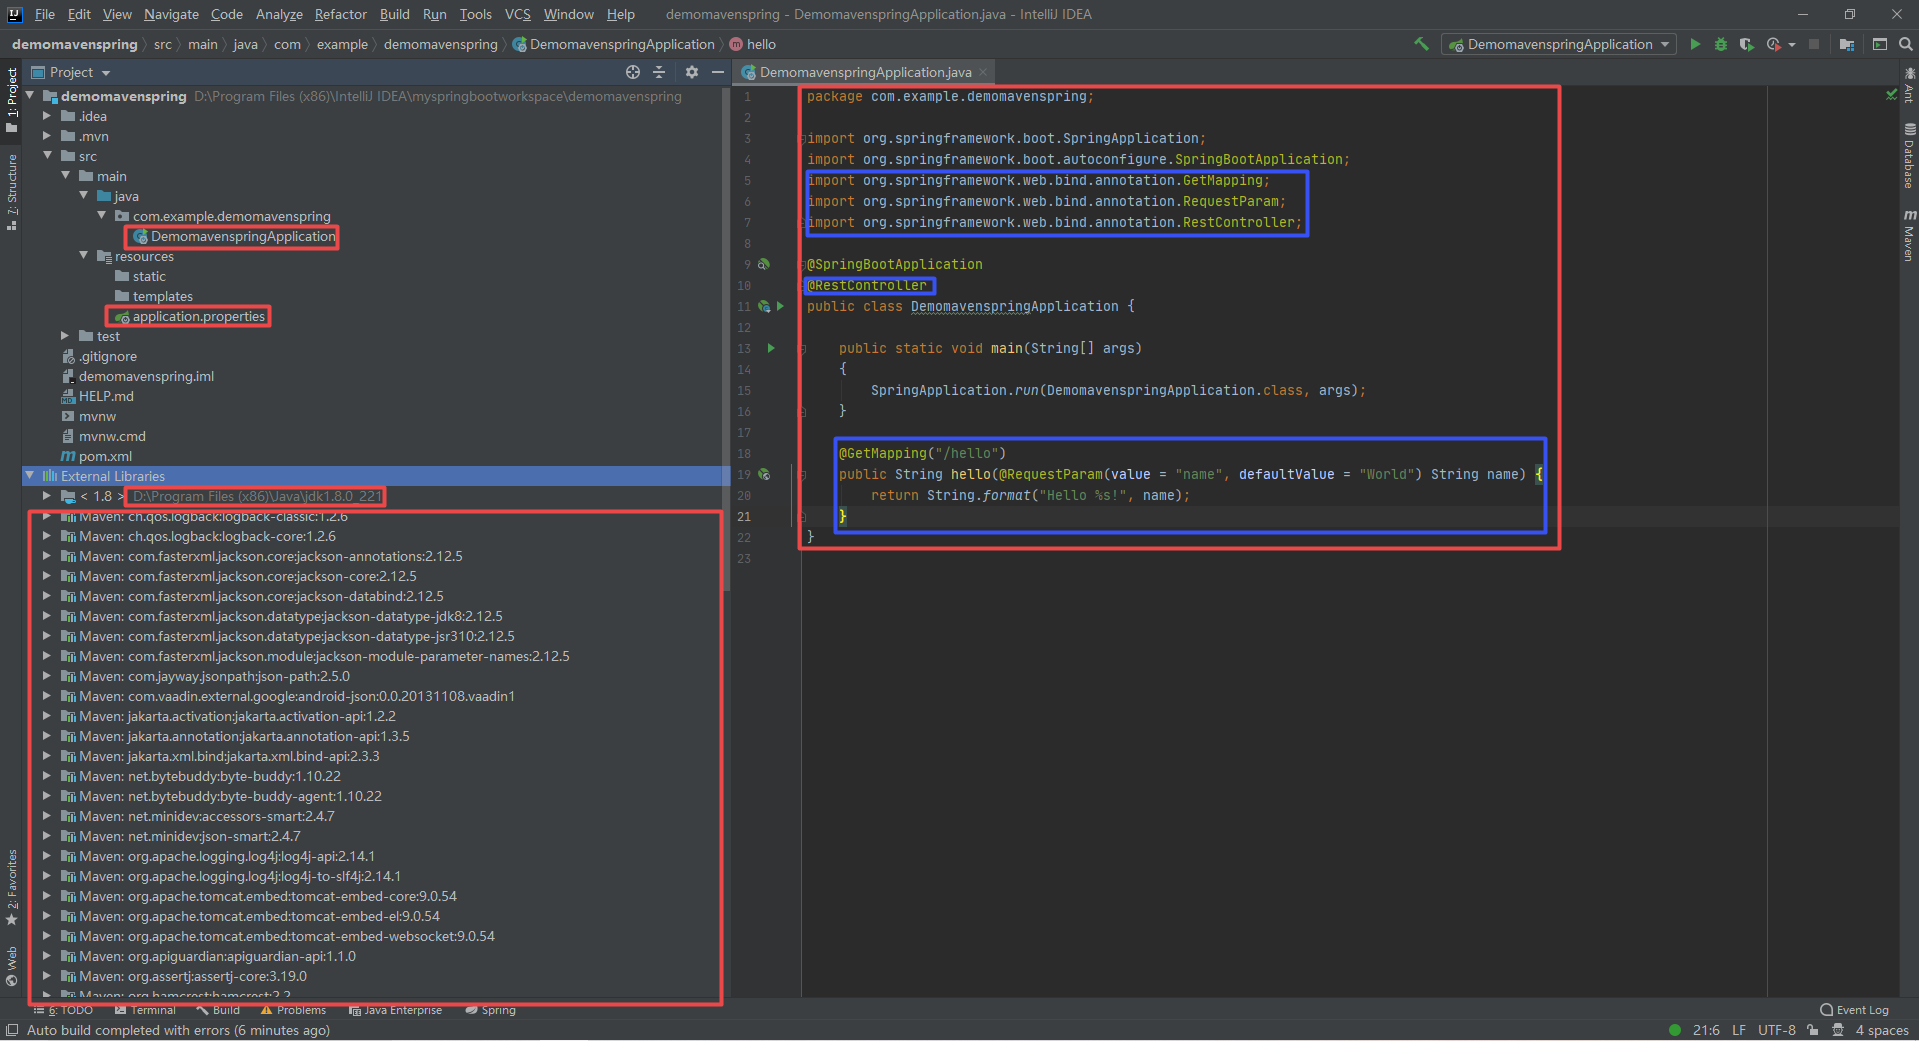
Task: Click the Build Project hammer icon
Action: pyautogui.click(x=1421, y=44)
